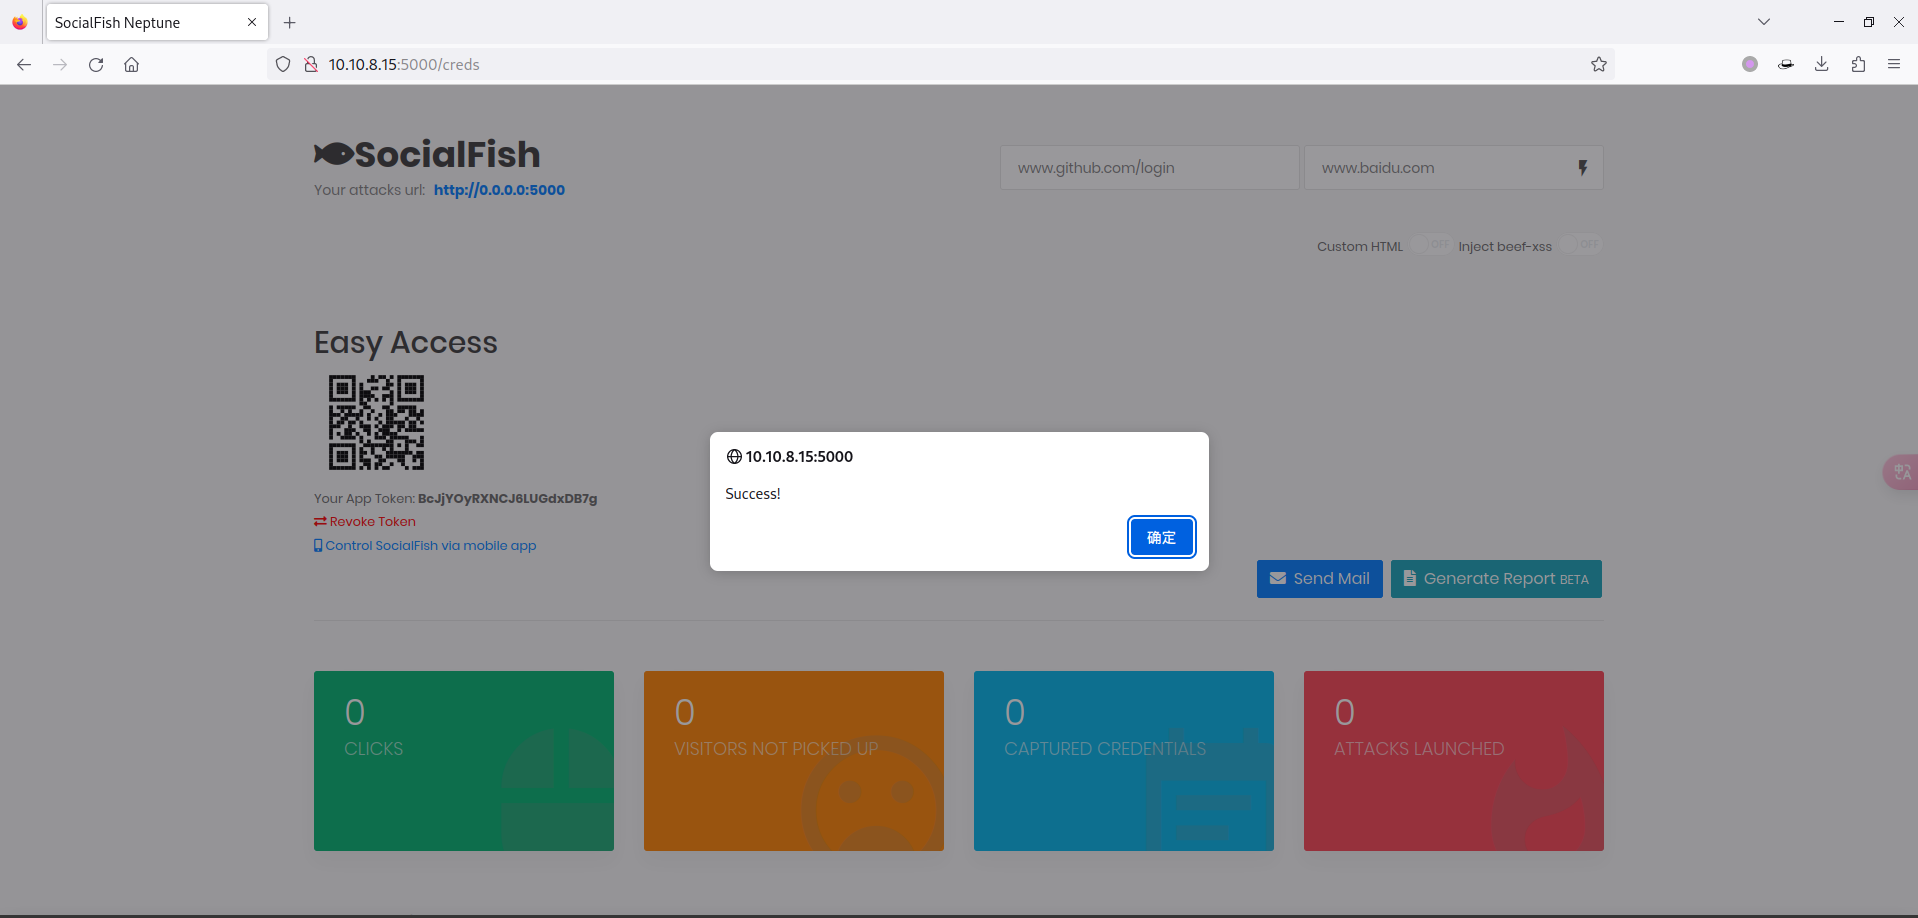Screen dimensions: 1918x918
Task: Click the dialog origin 10.10.8.15:5000 text
Action: [x=799, y=457]
